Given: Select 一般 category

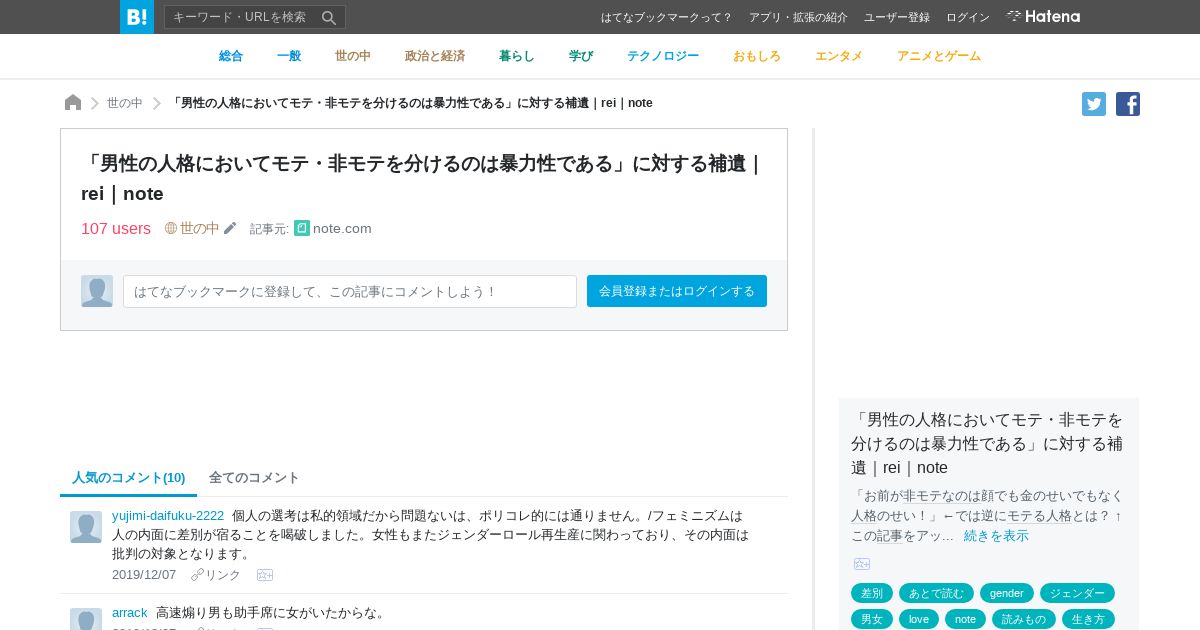Looking at the screenshot, I should pyautogui.click(x=289, y=56).
